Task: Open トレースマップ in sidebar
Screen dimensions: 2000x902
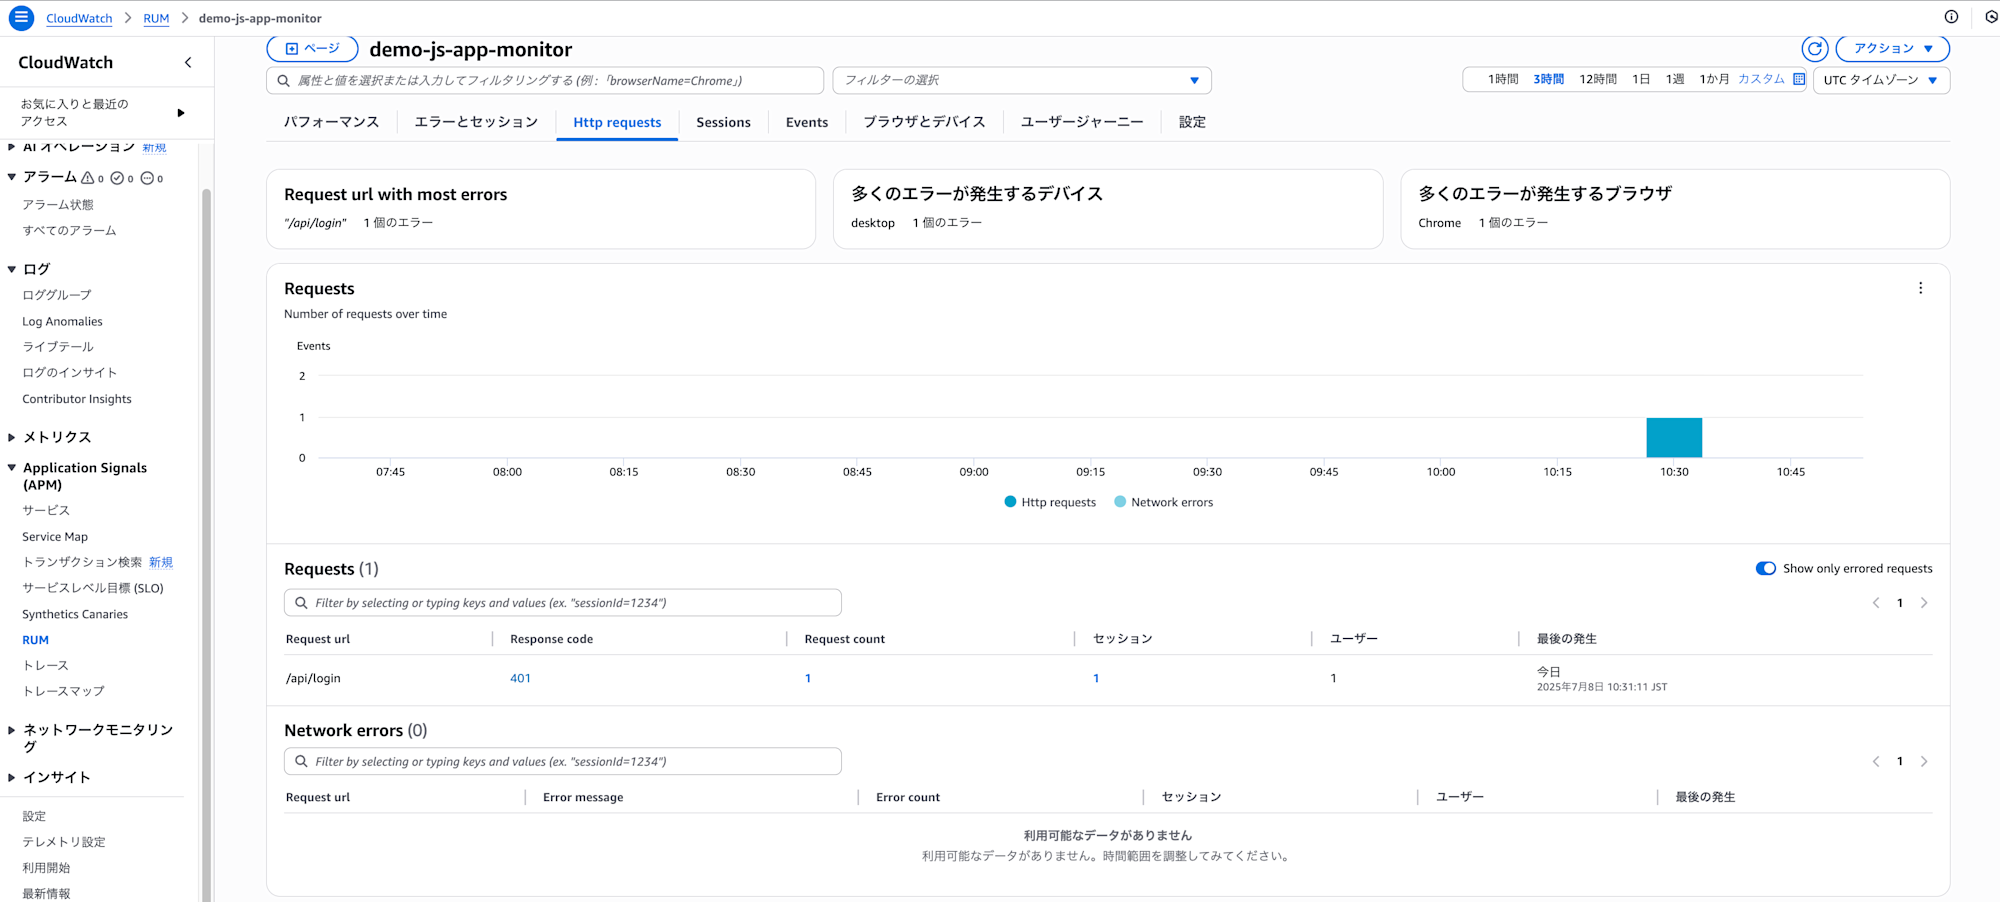Action: pyautogui.click(x=63, y=691)
